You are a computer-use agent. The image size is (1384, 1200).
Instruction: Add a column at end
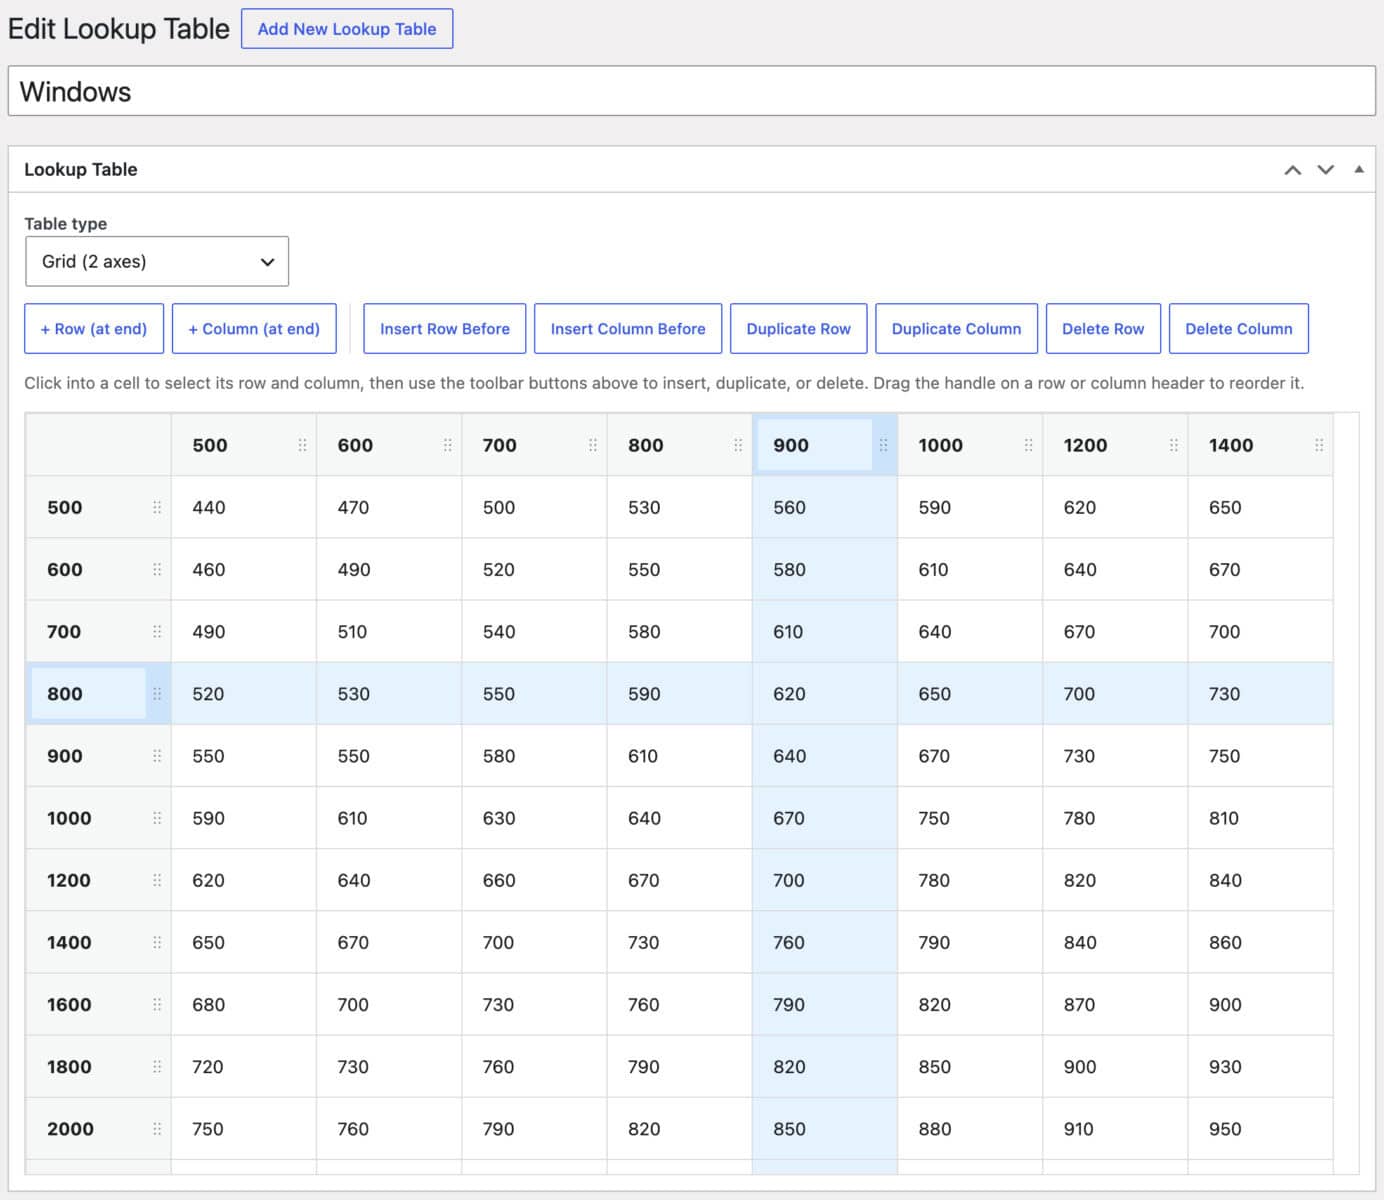click(254, 329)
